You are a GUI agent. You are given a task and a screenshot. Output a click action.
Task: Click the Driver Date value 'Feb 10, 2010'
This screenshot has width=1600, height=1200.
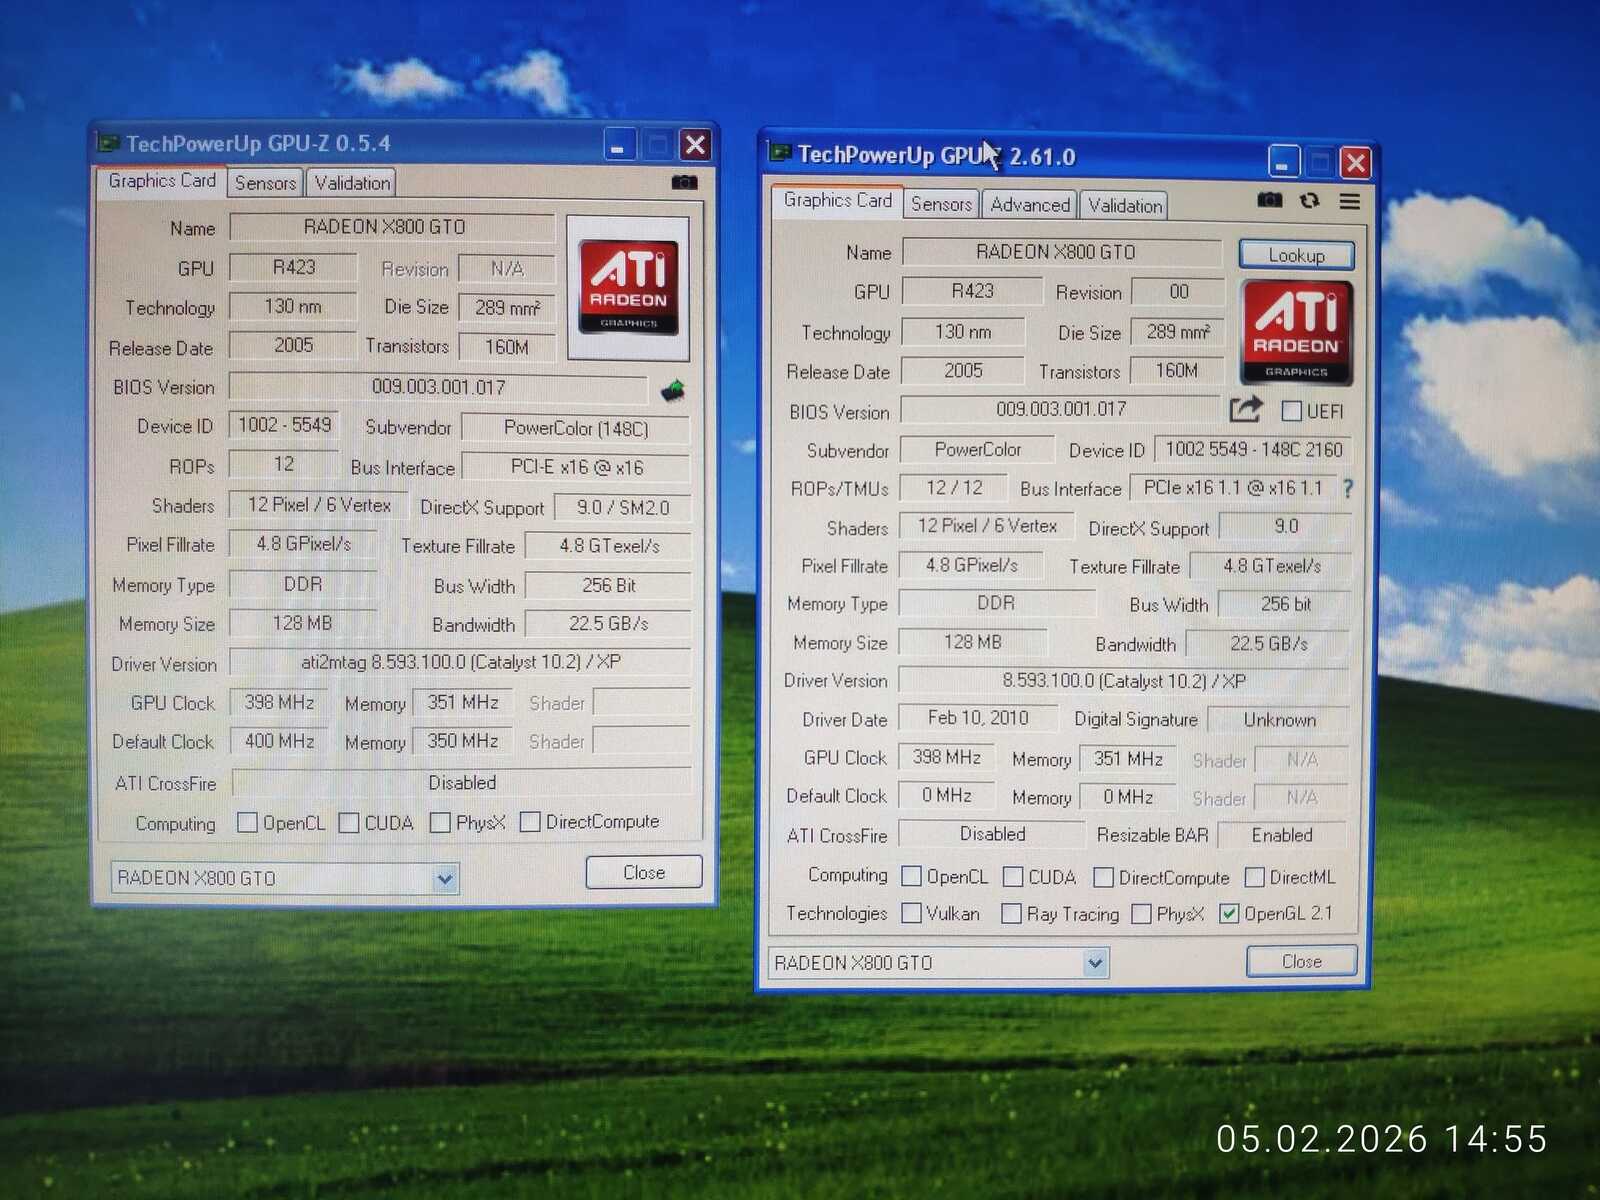[978, 718]
